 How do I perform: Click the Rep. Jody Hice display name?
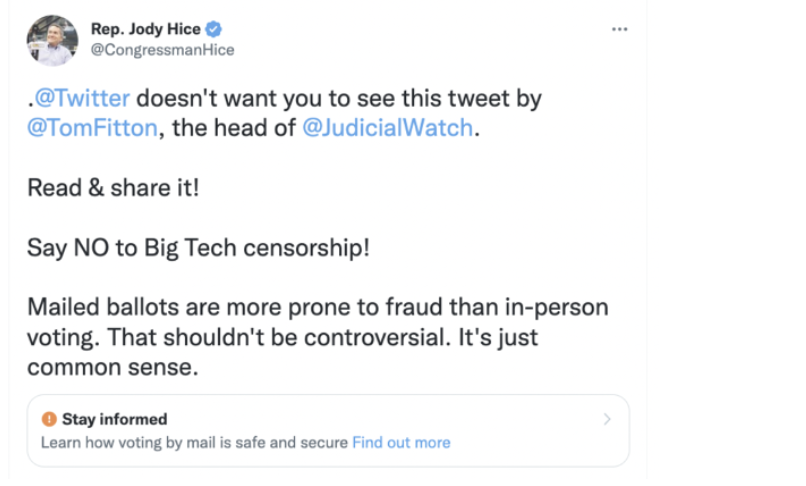coord(146,30)
